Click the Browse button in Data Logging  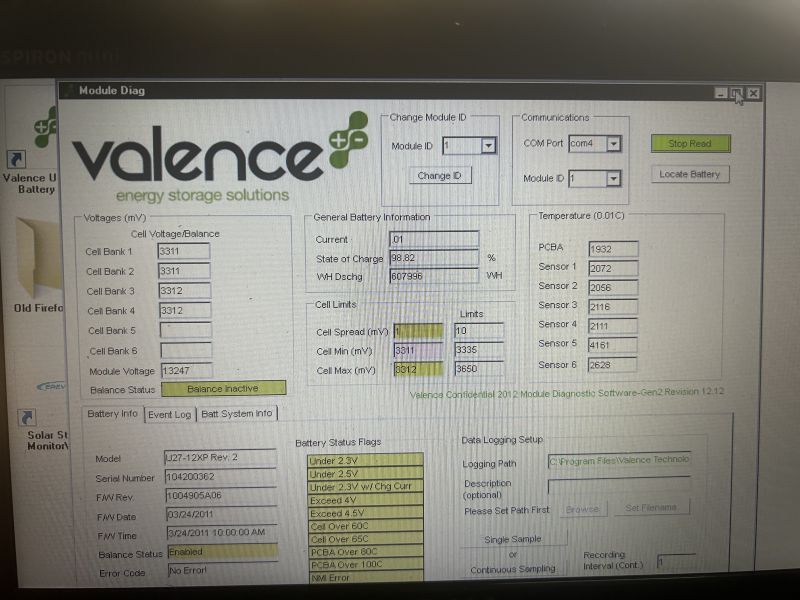click(x=583, y=509)
